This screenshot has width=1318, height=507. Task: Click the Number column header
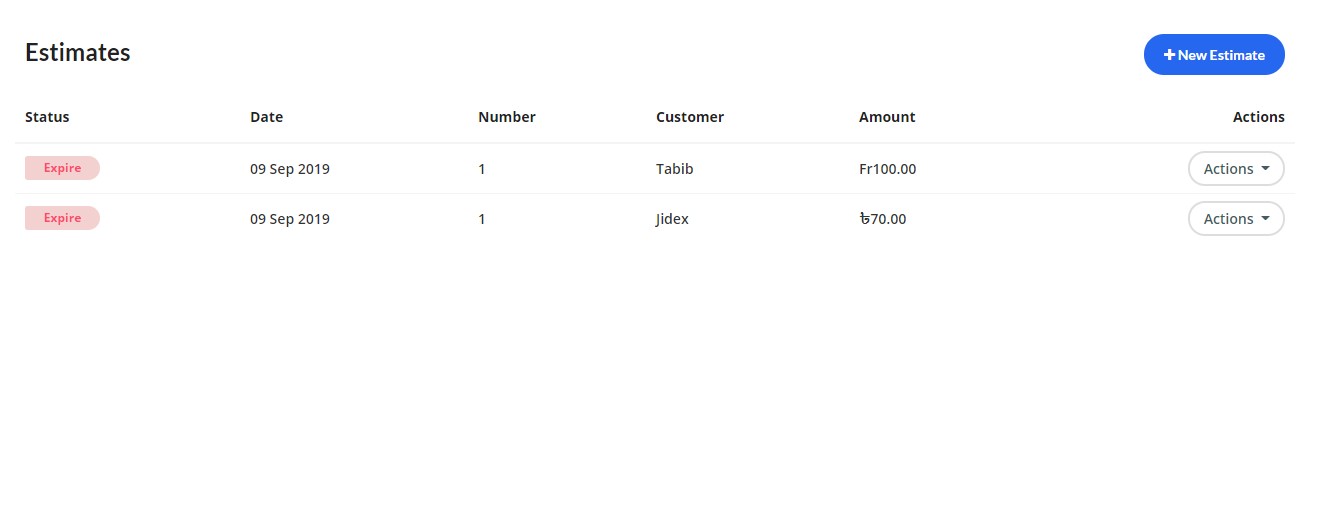tap(506, 117)
